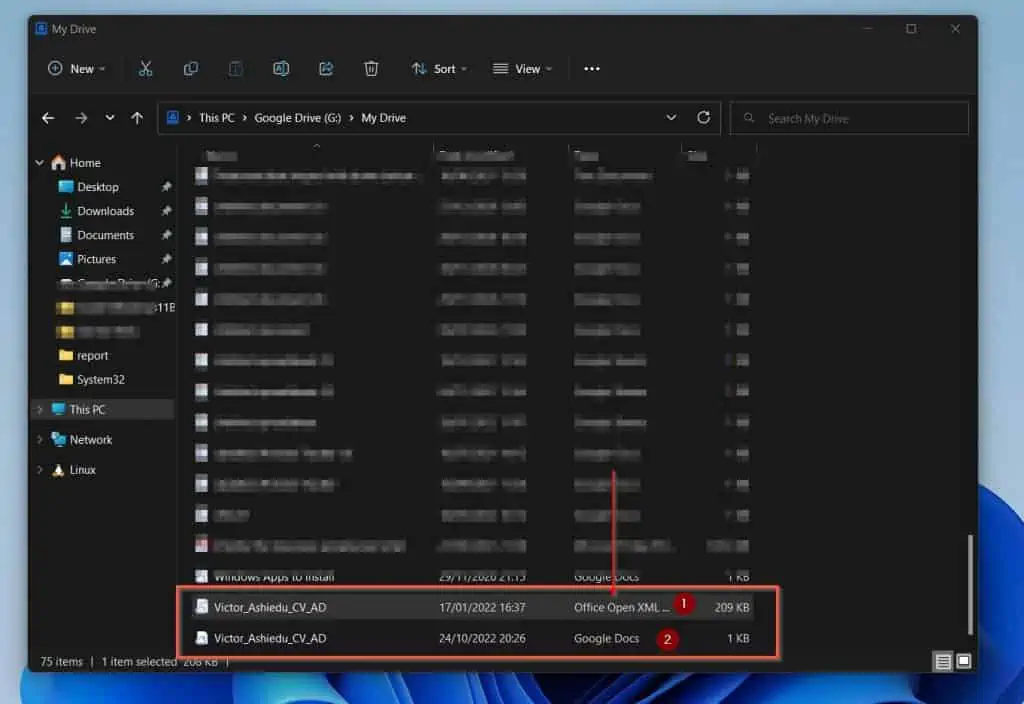Screen dimensions: 1024x704
Task: Click the chevron between This PC and Google Drive
Action: click(244, 118)
